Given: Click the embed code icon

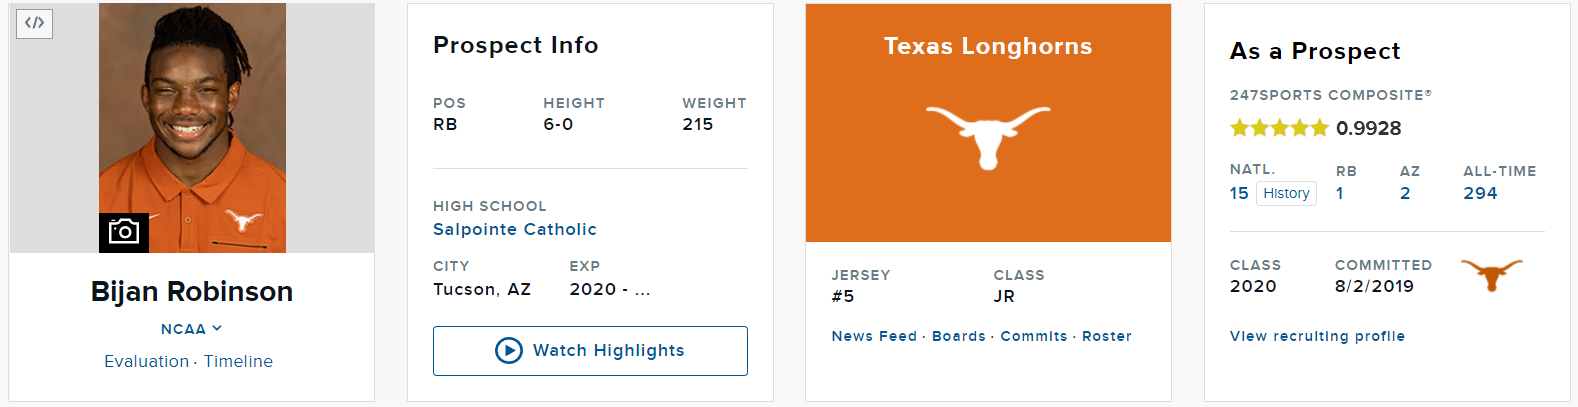Looking at the screenshot, I should [x=34, y=23].
